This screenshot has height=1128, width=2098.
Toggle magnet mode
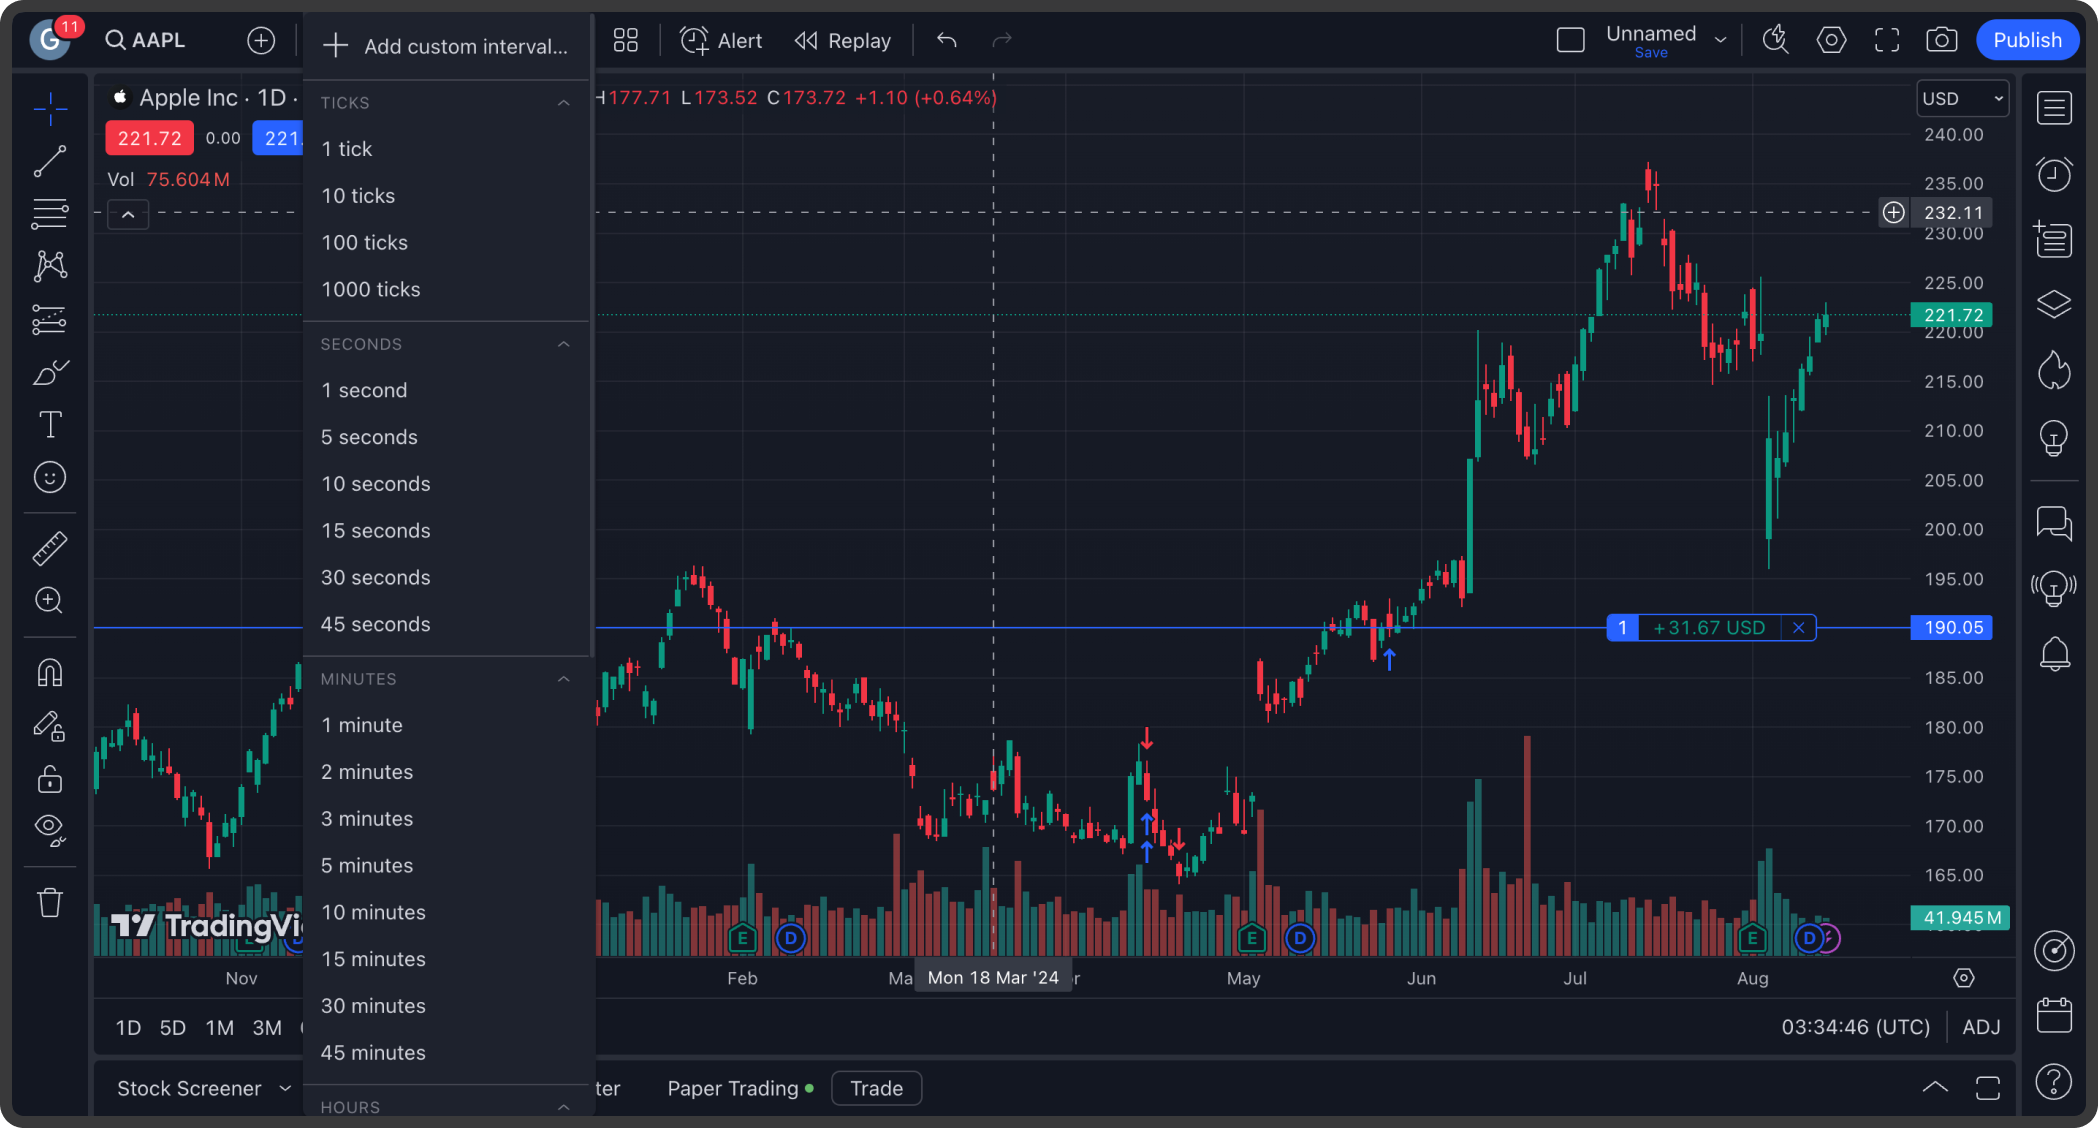tap(50, 673)
